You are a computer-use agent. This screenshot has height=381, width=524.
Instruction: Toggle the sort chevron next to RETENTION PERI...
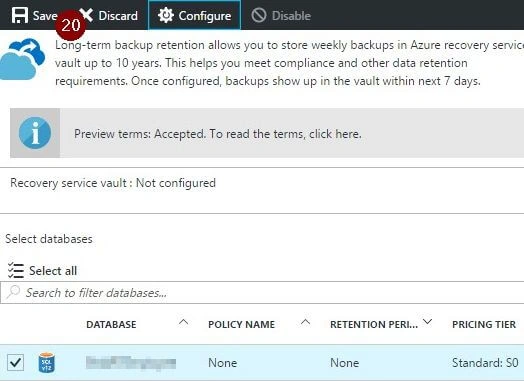[x=427, y=322]
